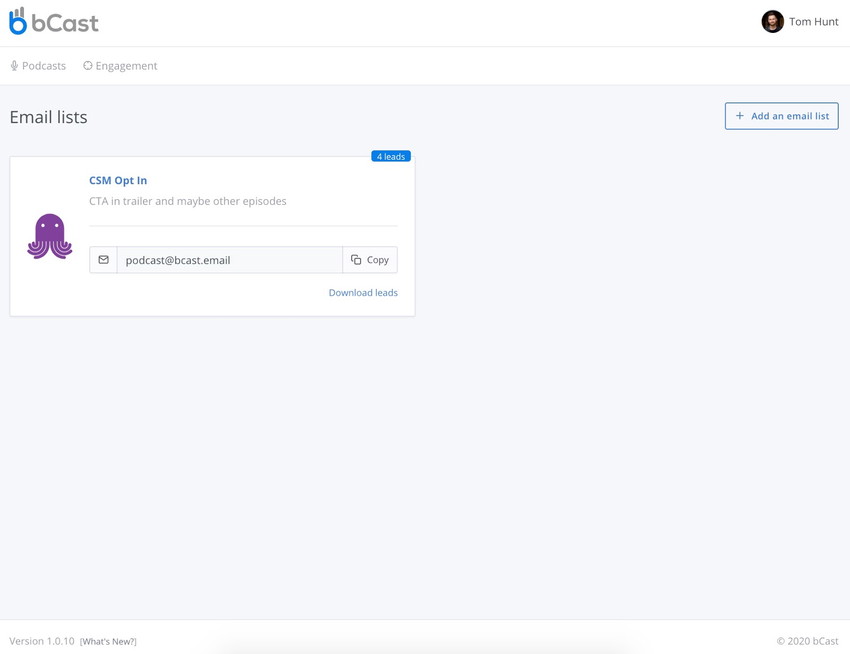Click the Add an email list button
Screen dimensions: 850x654
tap(782, 115)
